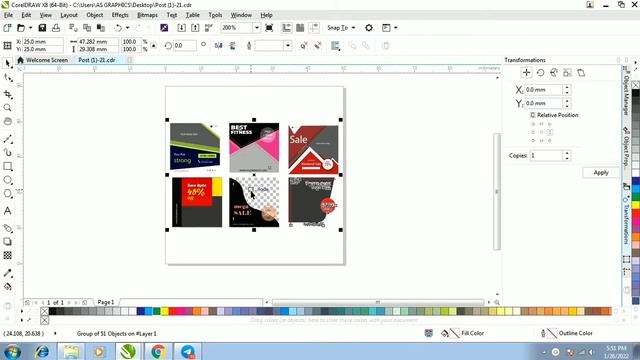Toggle Show grid button

[300, 28]
